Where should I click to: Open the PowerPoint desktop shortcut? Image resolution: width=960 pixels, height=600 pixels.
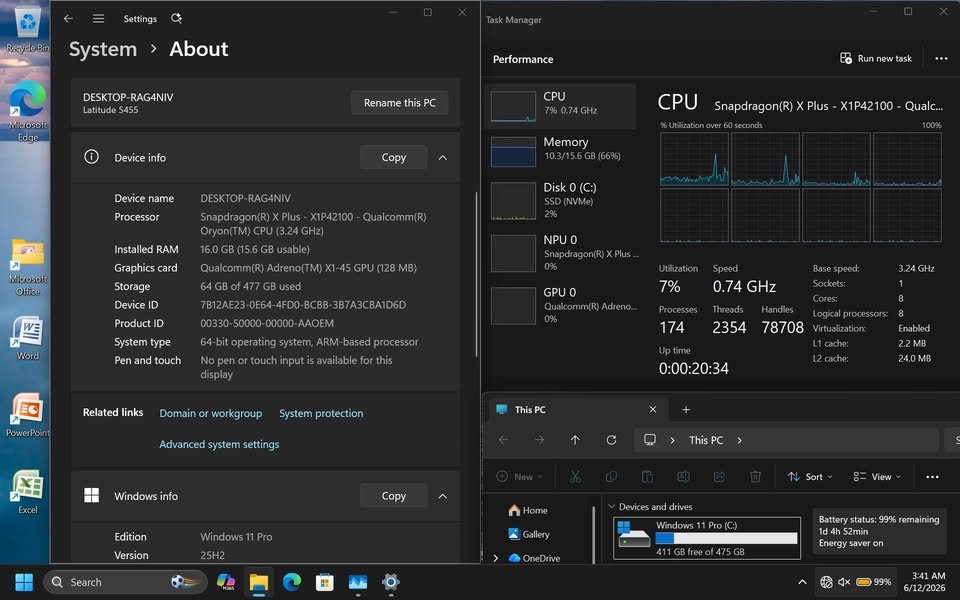(27, 415)
